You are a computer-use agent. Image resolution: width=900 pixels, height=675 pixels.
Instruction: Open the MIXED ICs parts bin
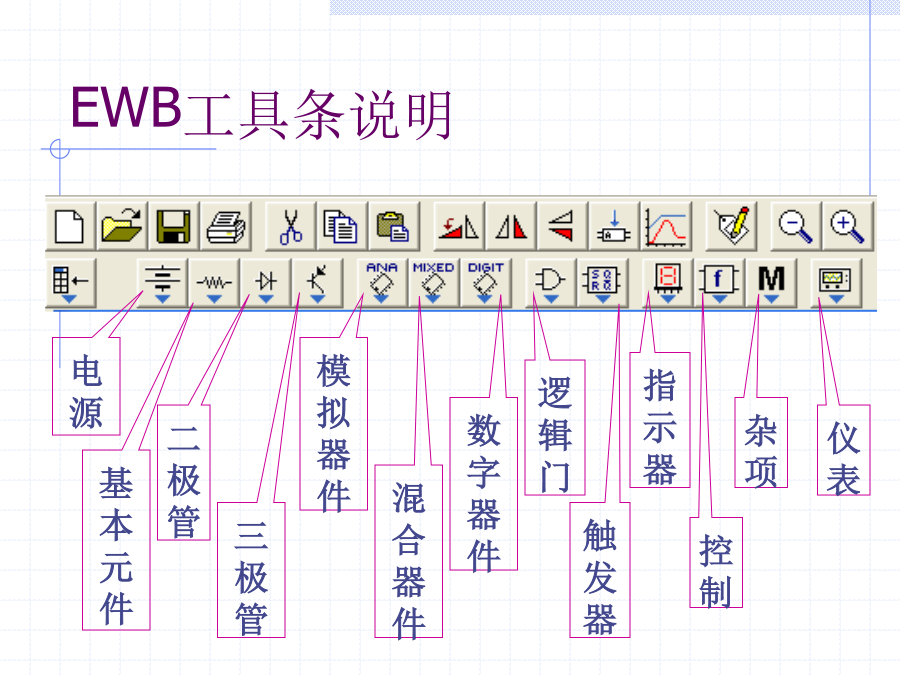pyautogui.click(x=433, y=282)
